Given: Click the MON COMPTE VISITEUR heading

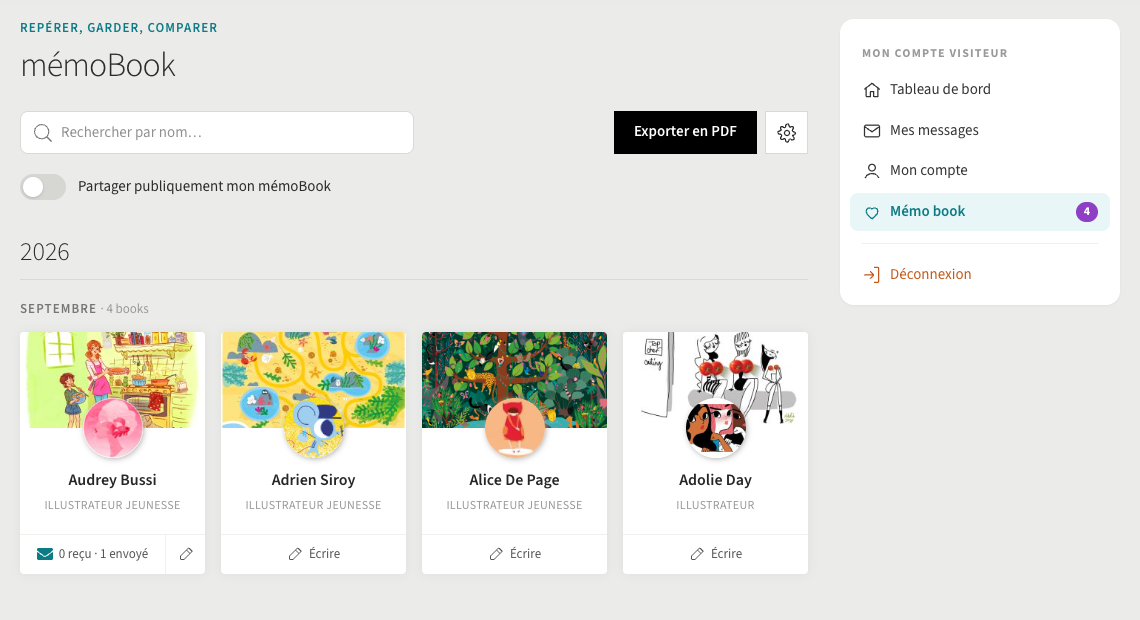Looking at the screenshot, I should click(935, 53).
